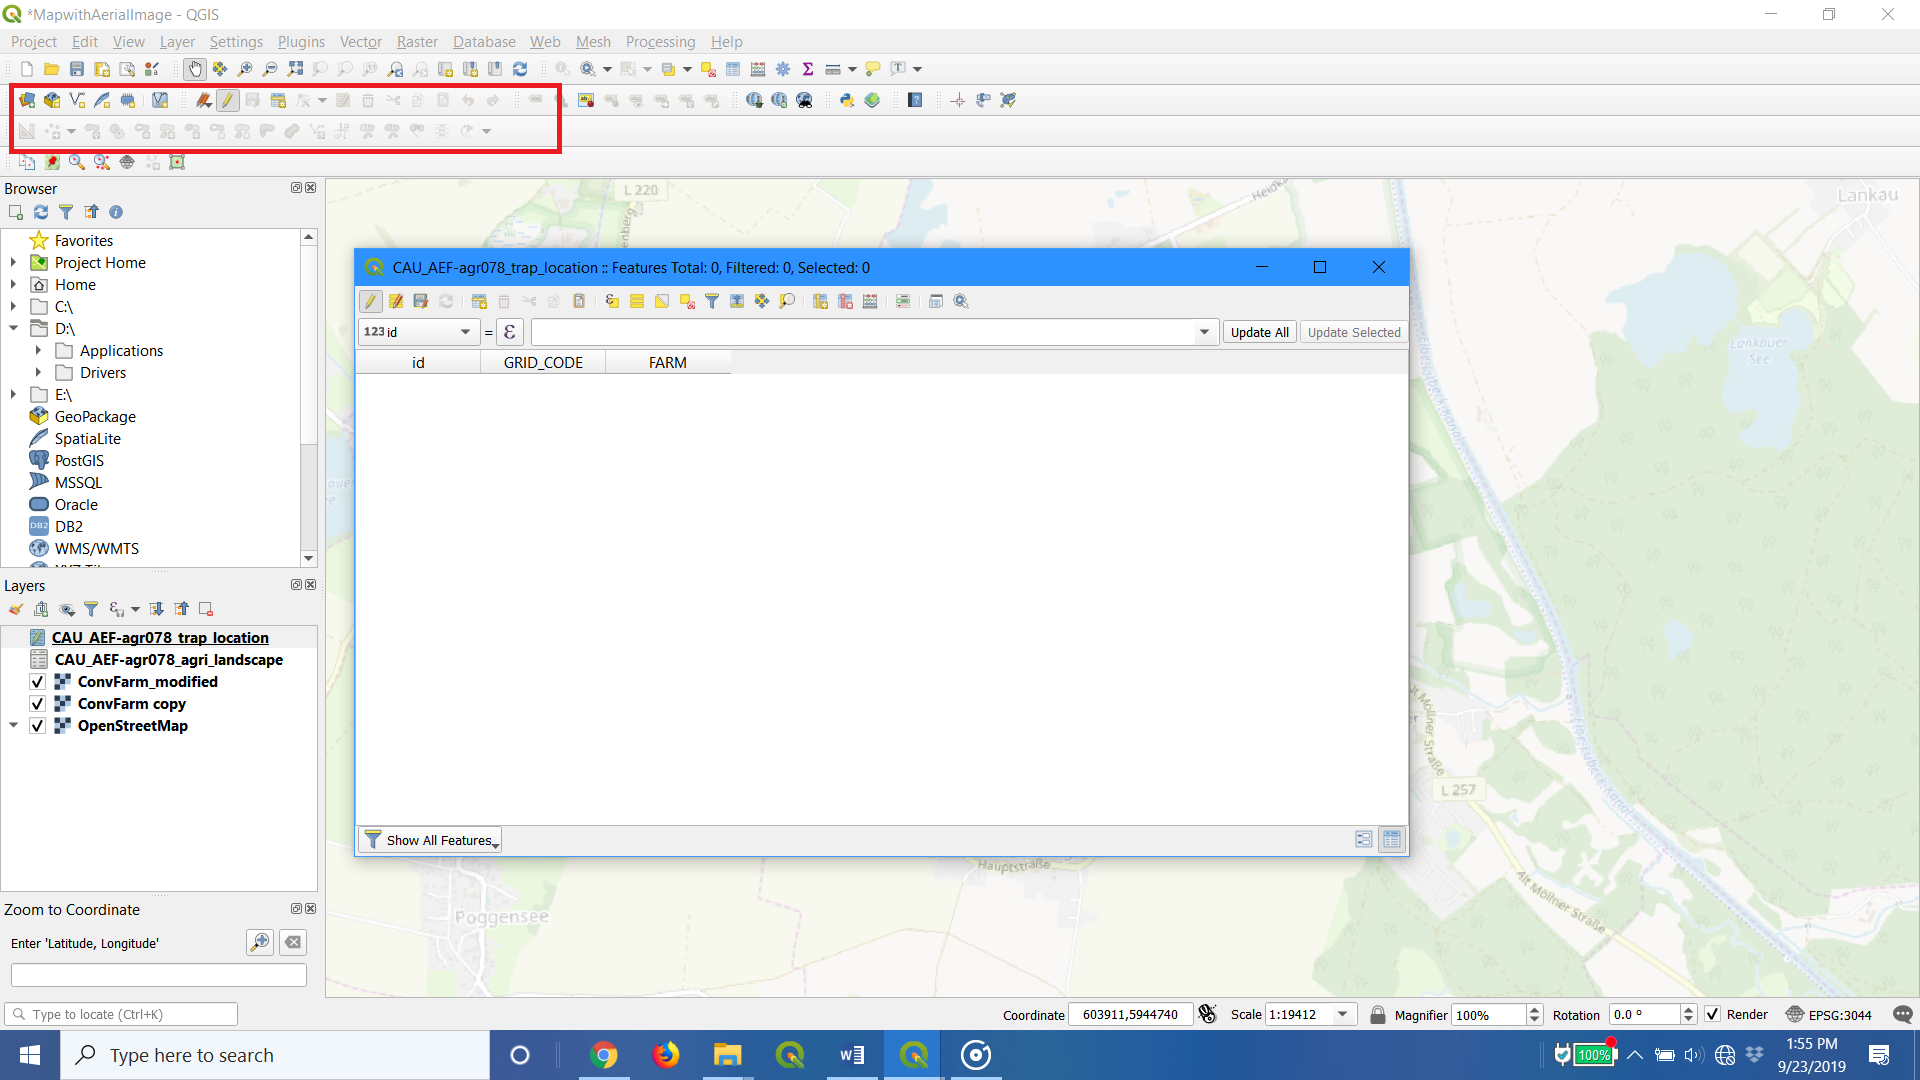1920x1080 pixels.
Task: Switch attribute table to table view
Action: click(1392, 839)
